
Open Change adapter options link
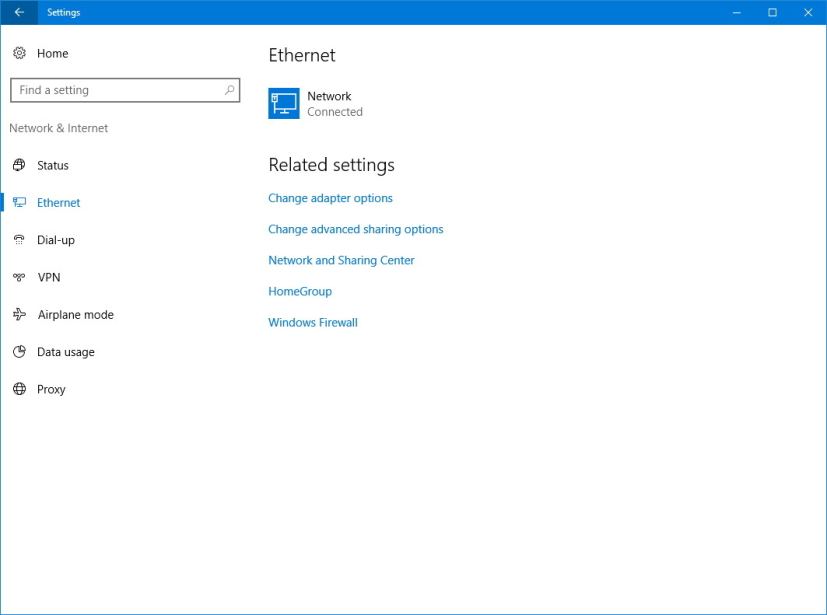click(330, 198)
